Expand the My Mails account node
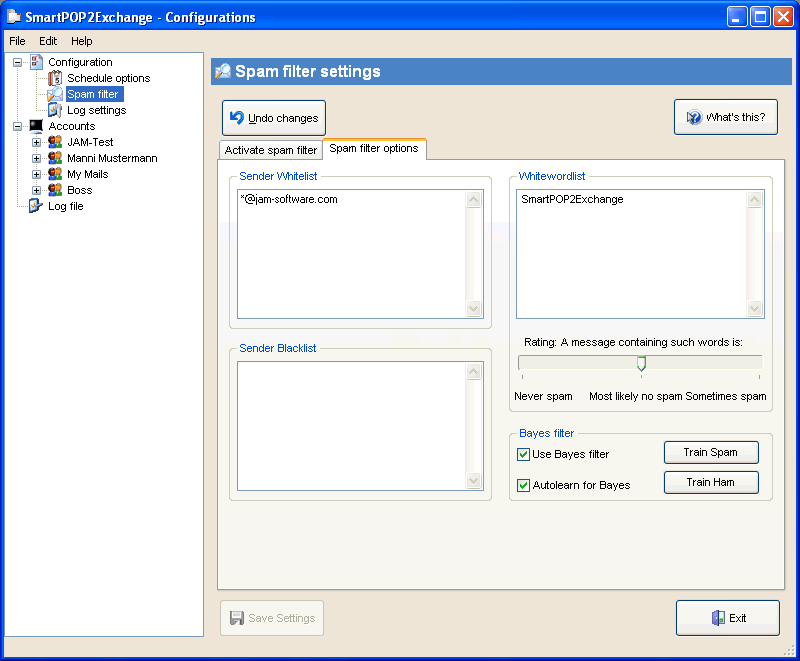This screenshot has width=800, height=661. coord(36,174)
